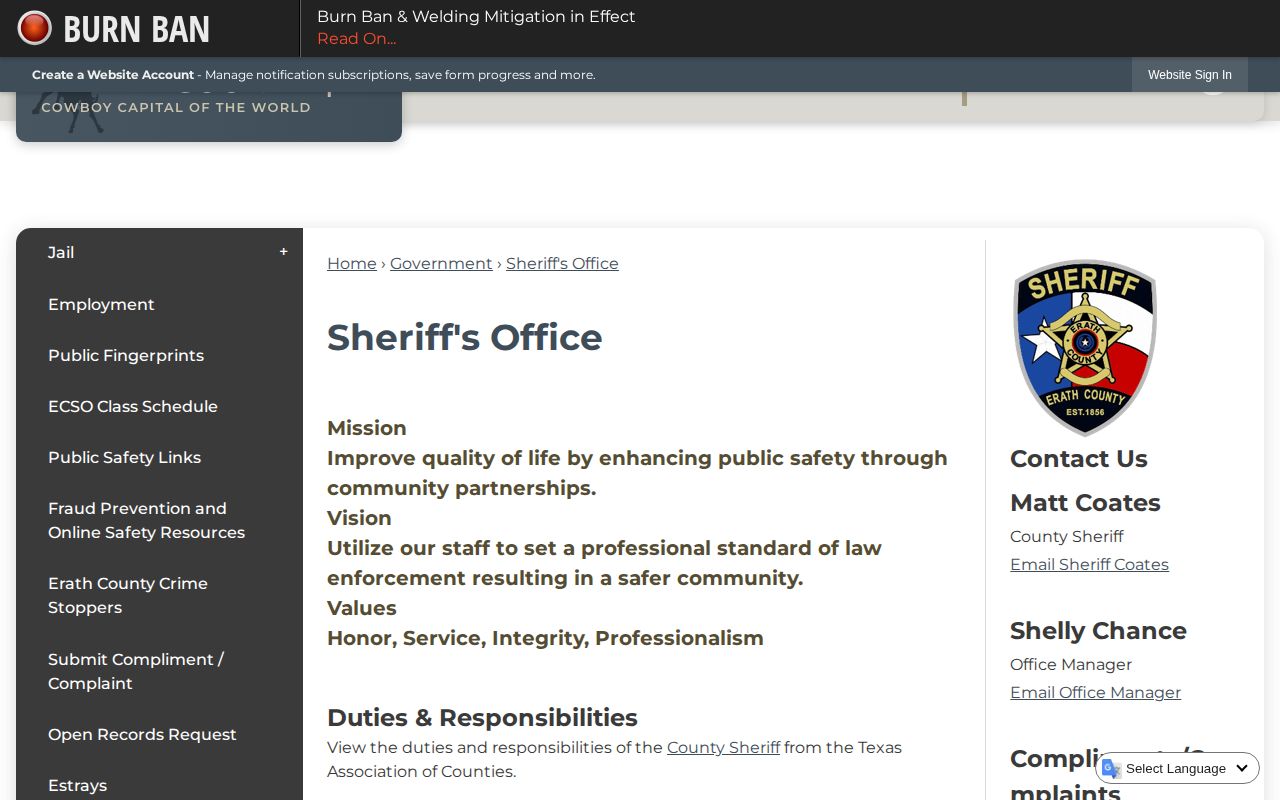This screenshot has height=800, width=1280.
Task: Email Sheriff Coates
Action: tap(1089, 564)
